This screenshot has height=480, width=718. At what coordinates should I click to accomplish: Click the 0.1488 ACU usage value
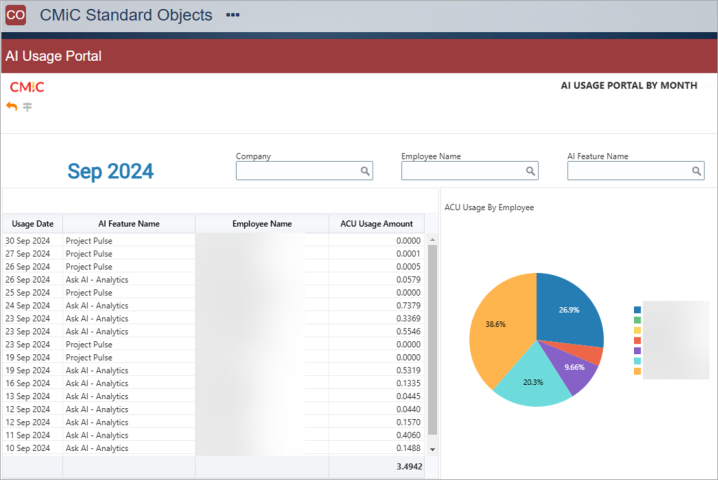click(408, 448)
